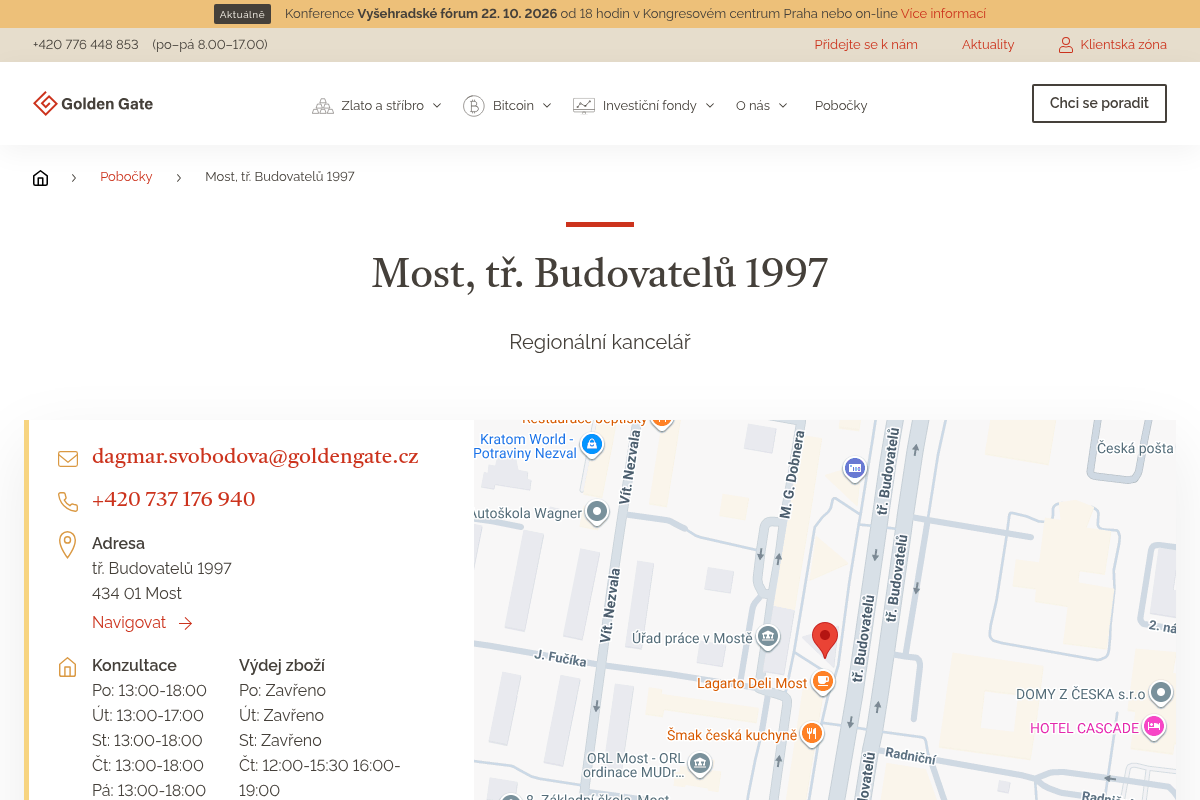The height and width of the screenshot is (800, 1200).
Task: Click the +420 776 448 853 header phone number
Action: pyautogui.click(x=85, y=44)
